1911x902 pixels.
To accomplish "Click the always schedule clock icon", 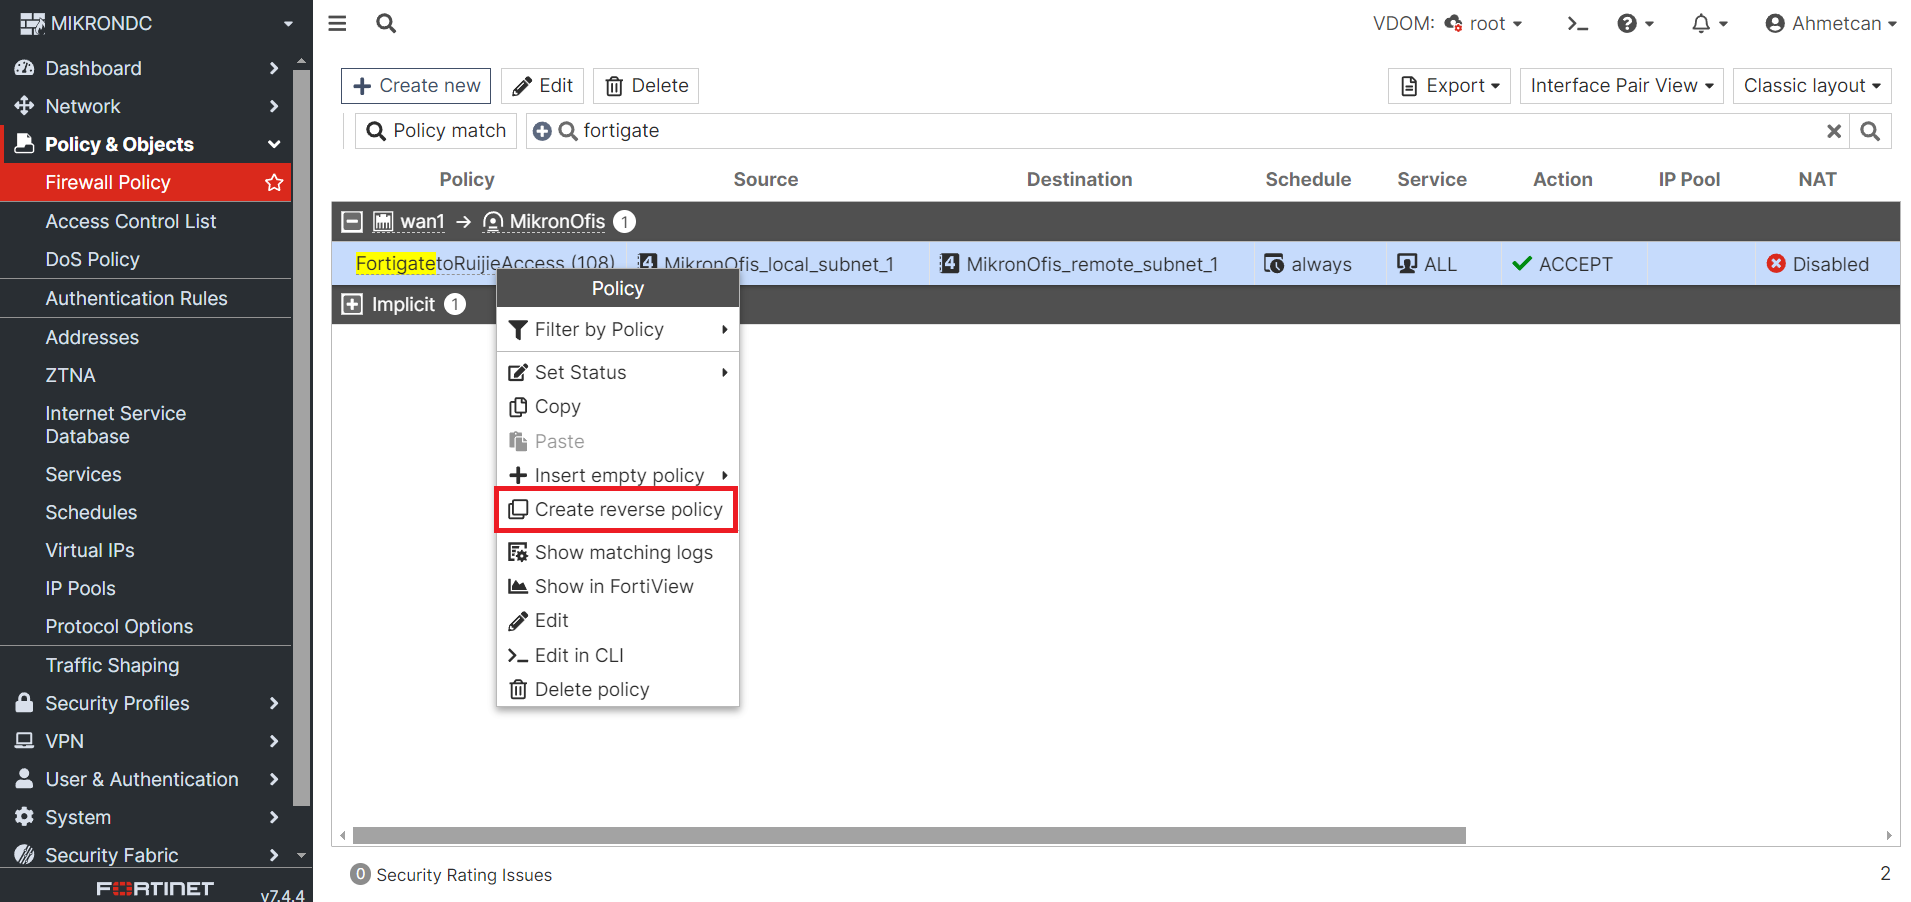I will (x=1274, y=263).
